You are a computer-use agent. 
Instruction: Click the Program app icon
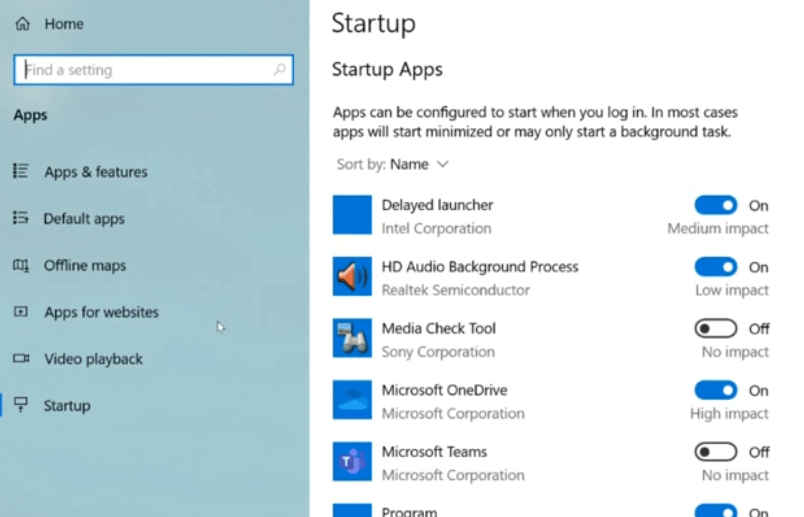coord(352,510)
